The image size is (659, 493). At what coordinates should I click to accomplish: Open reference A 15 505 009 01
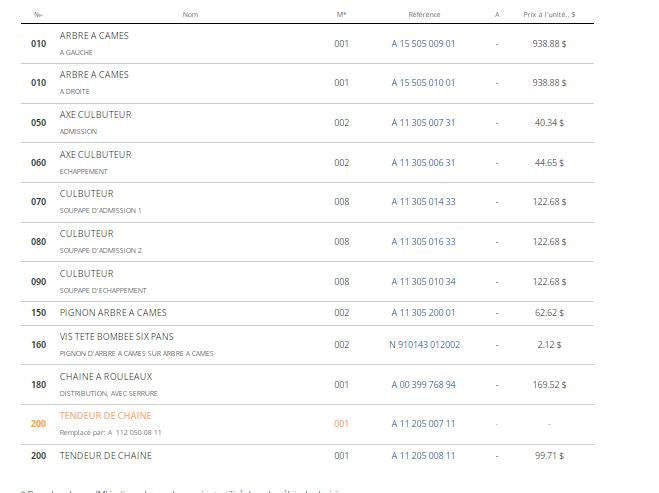point(423,43)
